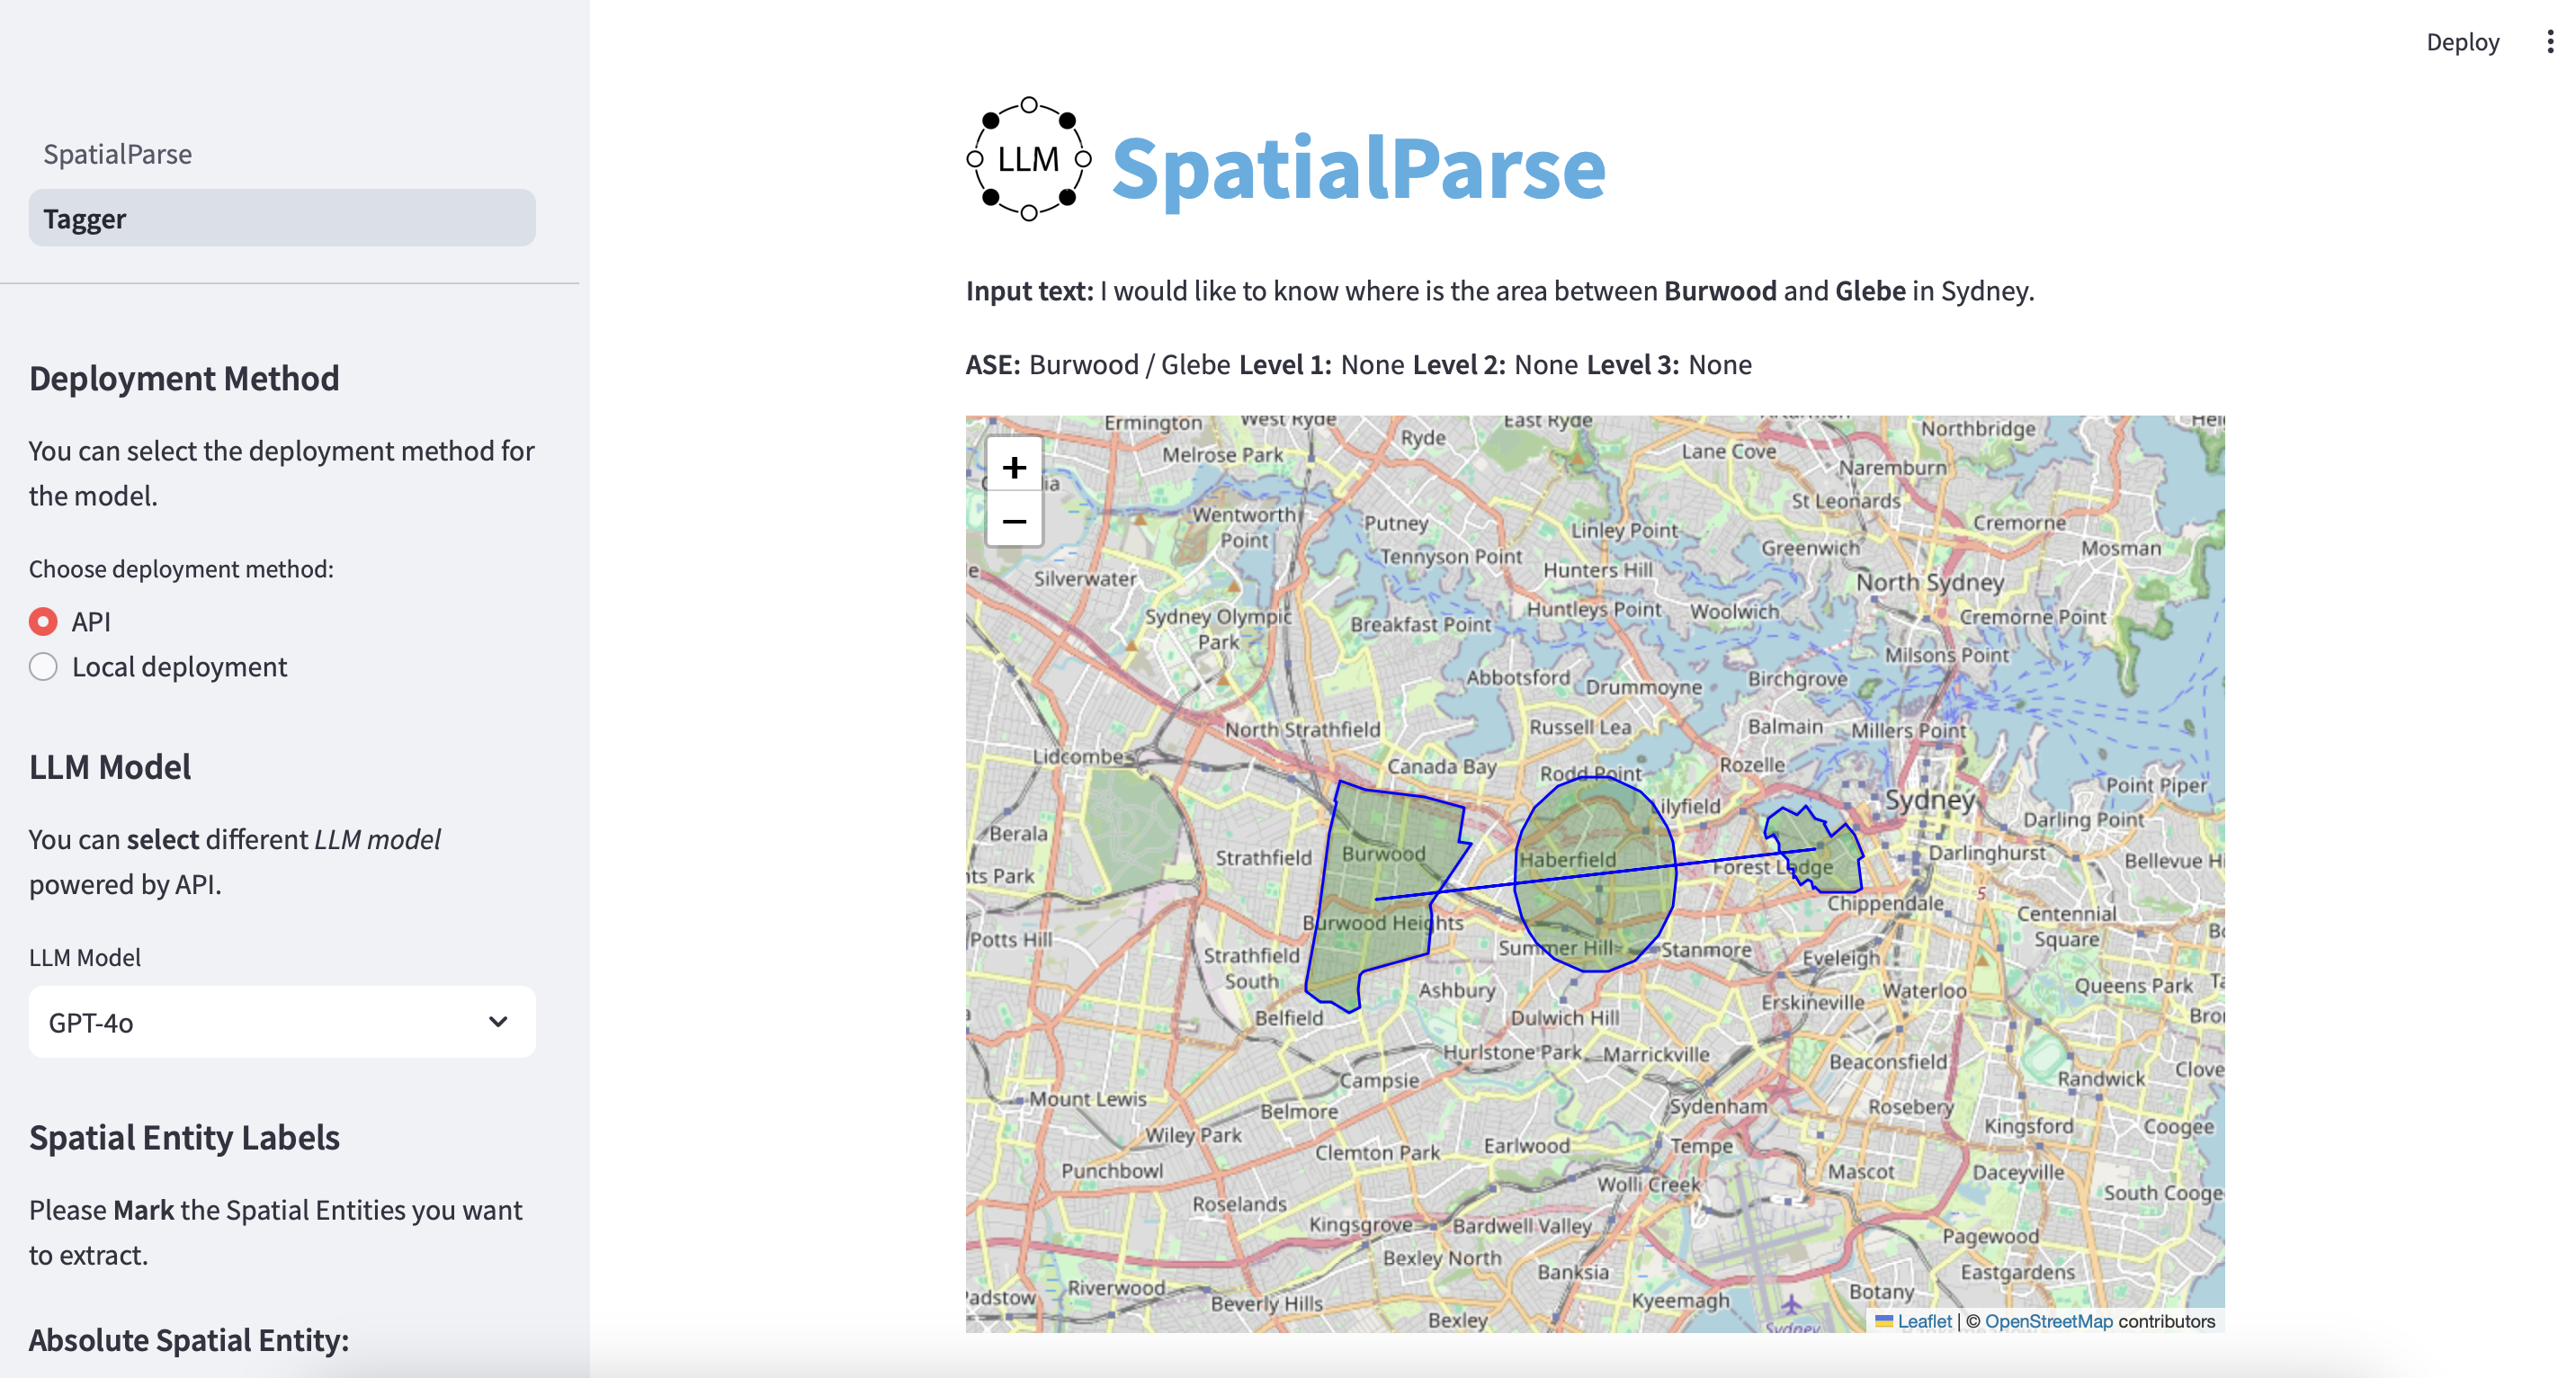Zoom out on the map
The image size is (2576, 1378).
point(1014,521)
